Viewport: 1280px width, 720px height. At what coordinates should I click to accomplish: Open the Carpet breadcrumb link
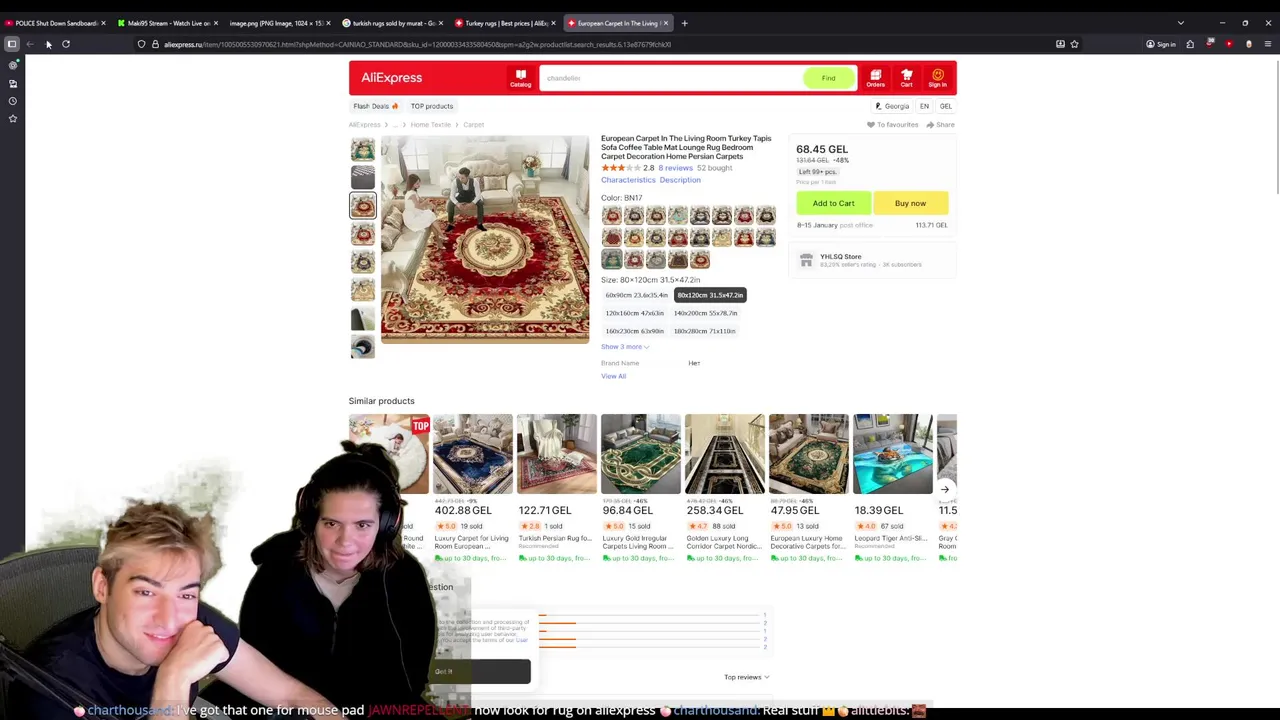473,125
